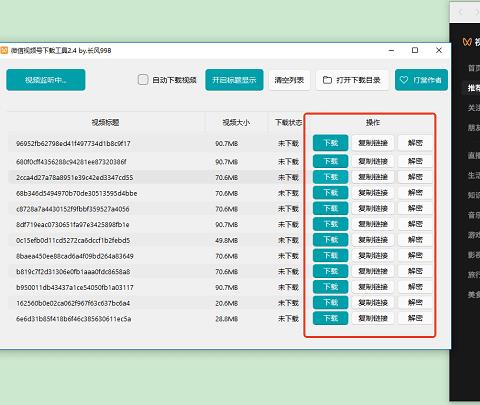Download the 28.8MB video in row 6e6d31b8
Image resolution: width=480 pixels, height=405 pixels.
pyautogui.click(x=331, y=318)
